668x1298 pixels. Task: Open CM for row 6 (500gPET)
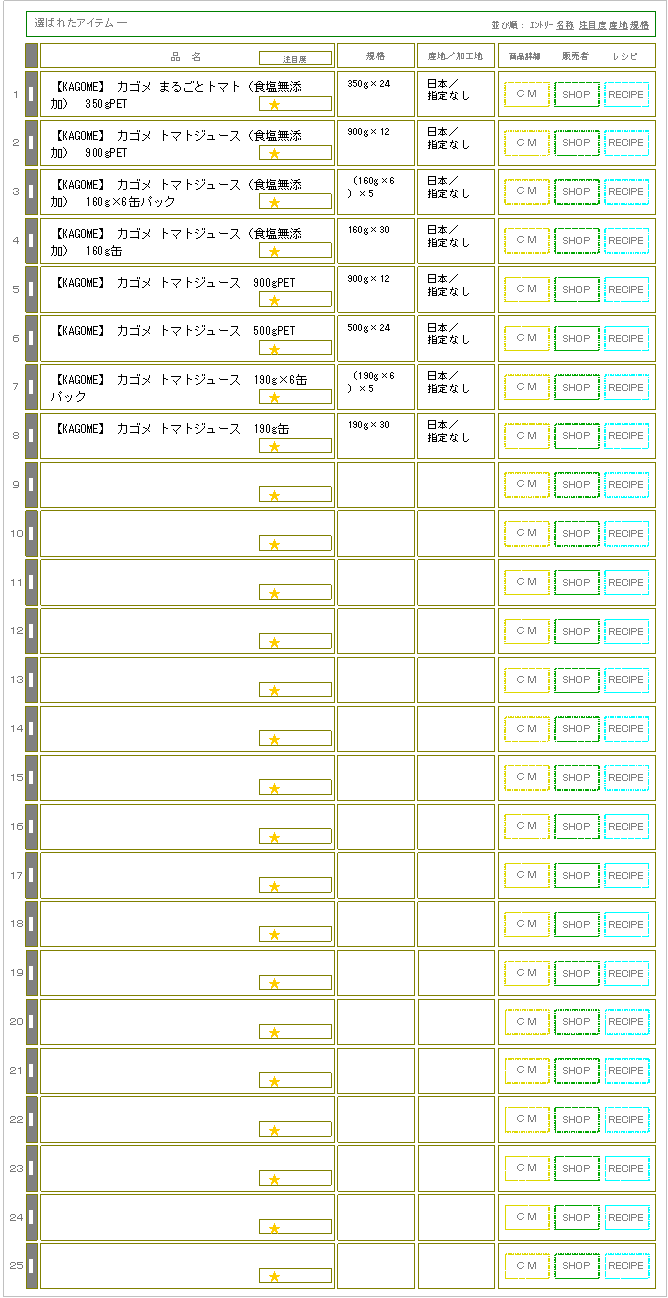pyautogui.click(x=527, y=338)
